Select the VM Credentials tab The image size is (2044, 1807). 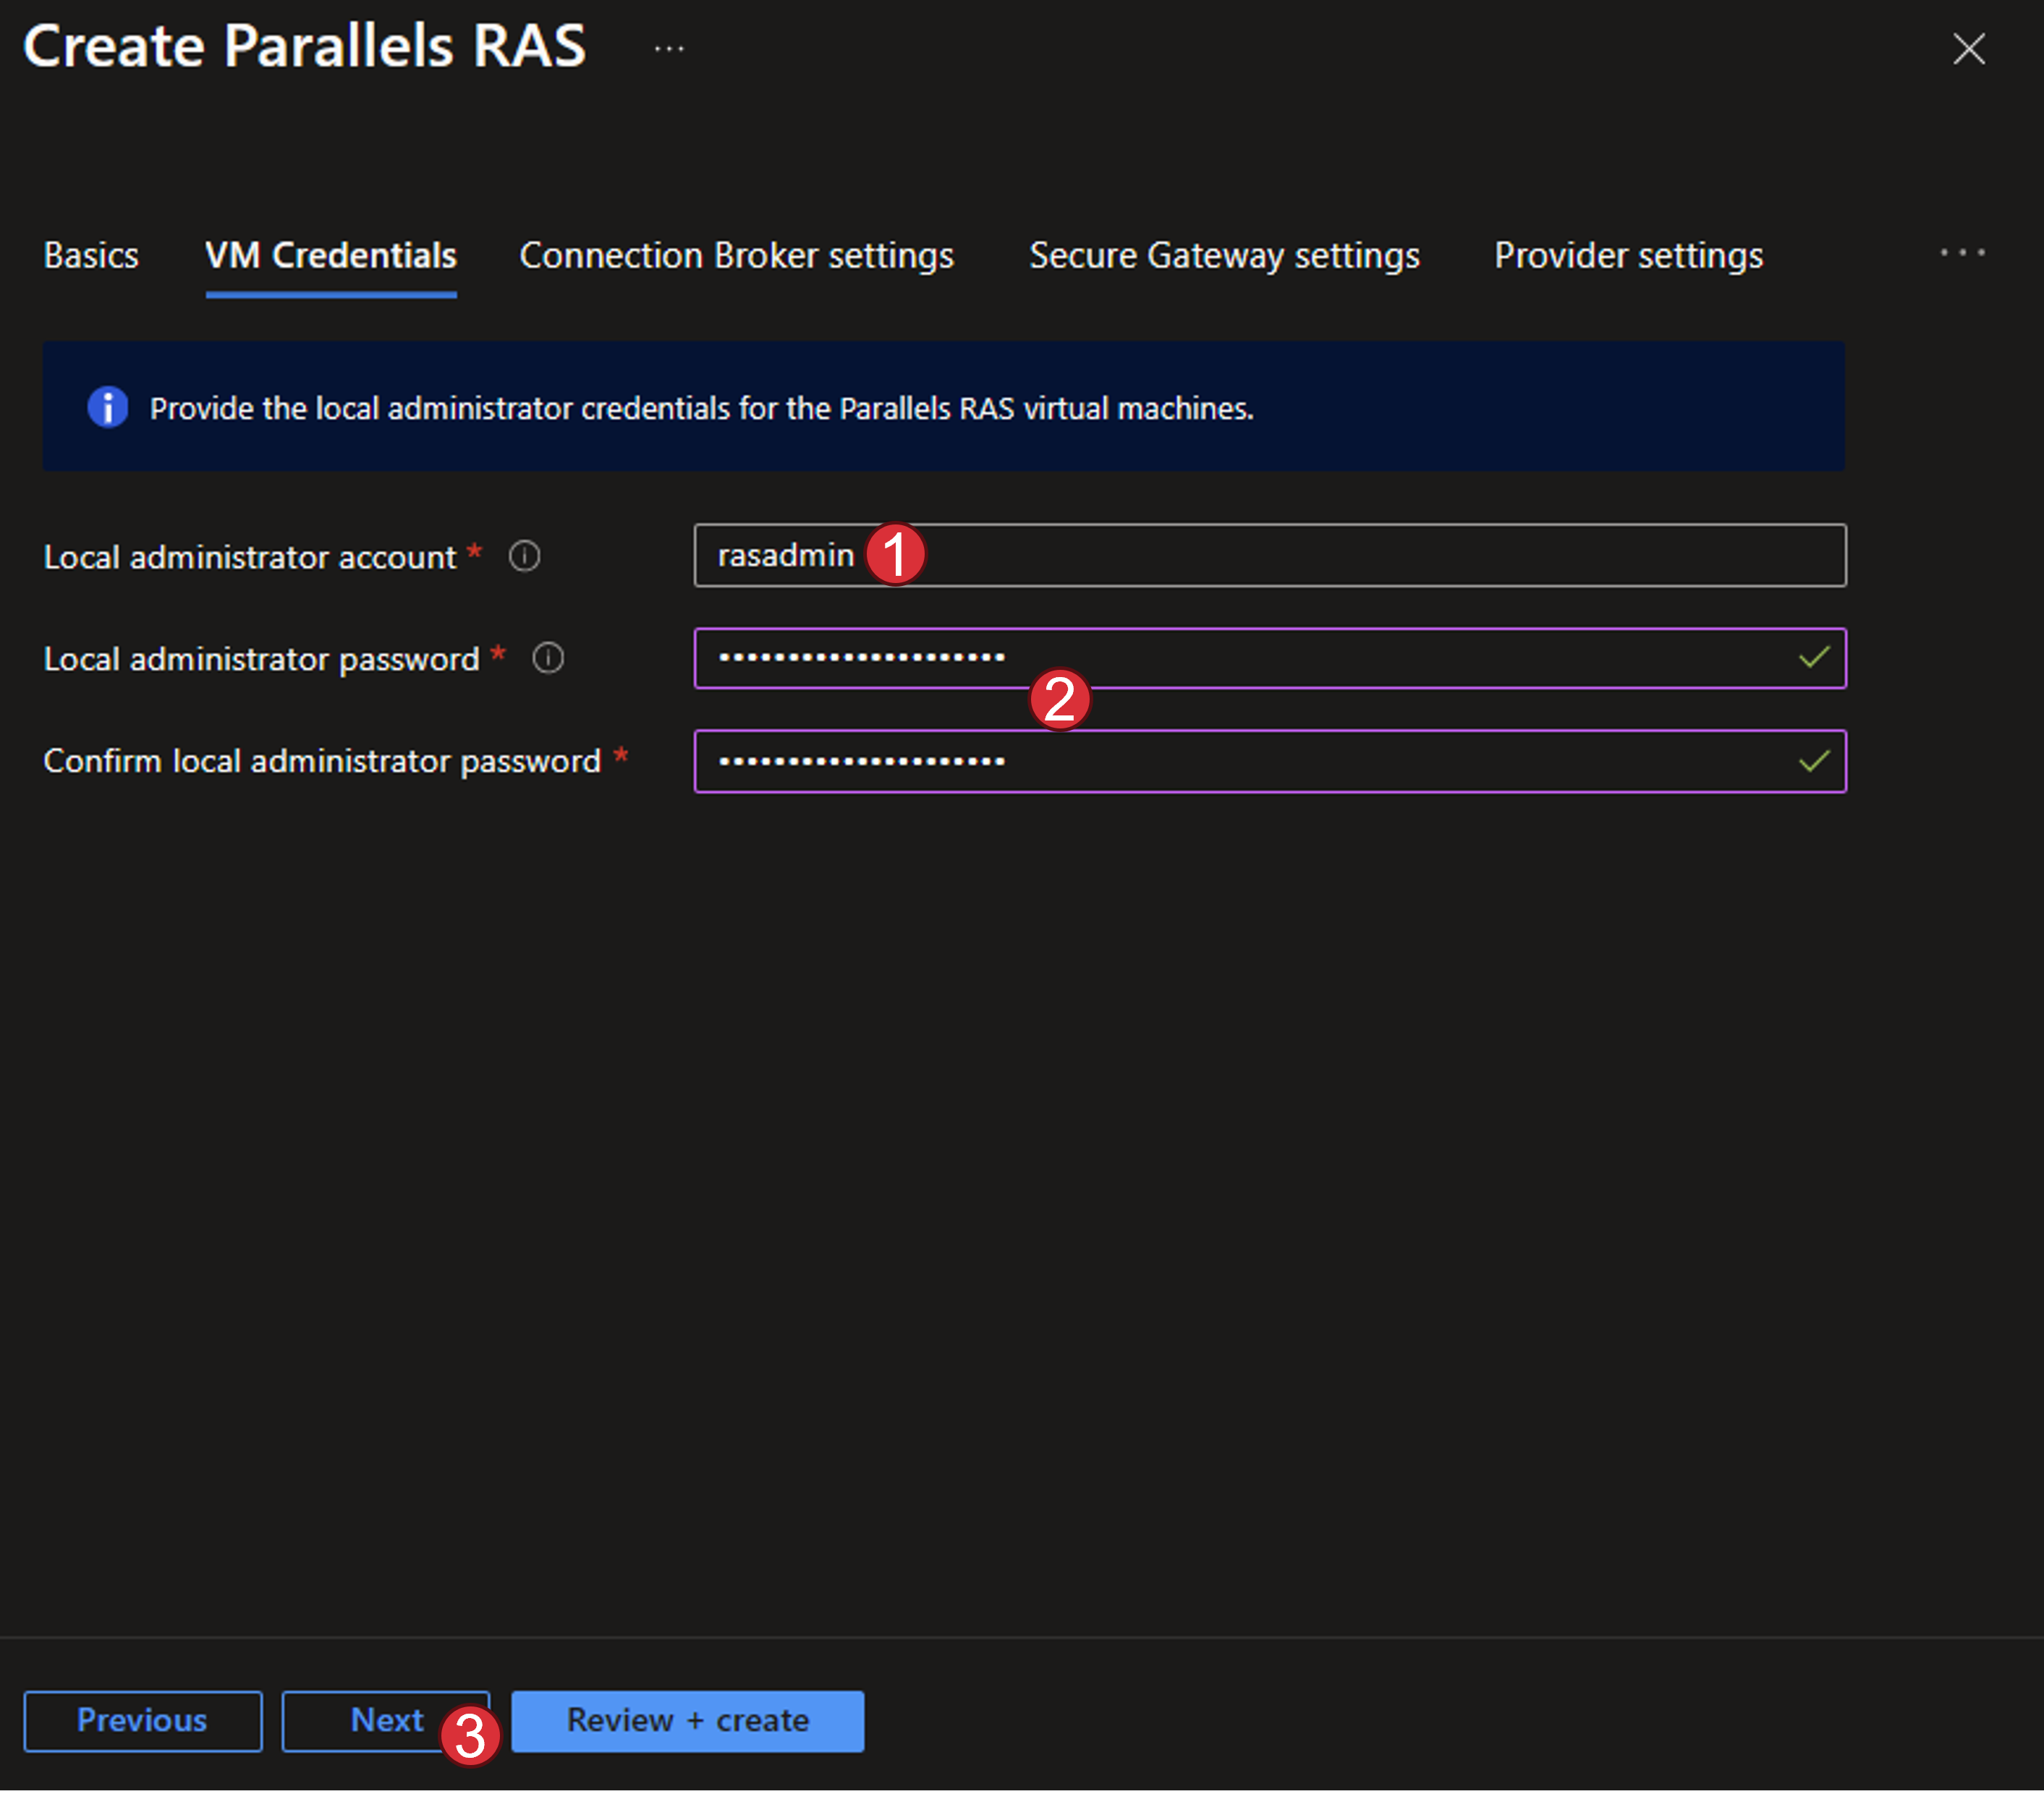pyautogui.click(x=331, y=256)
